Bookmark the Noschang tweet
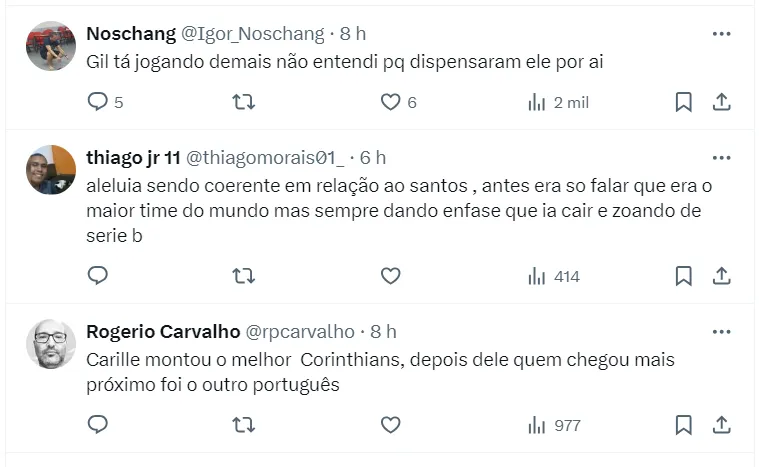 tap(684, 101)
